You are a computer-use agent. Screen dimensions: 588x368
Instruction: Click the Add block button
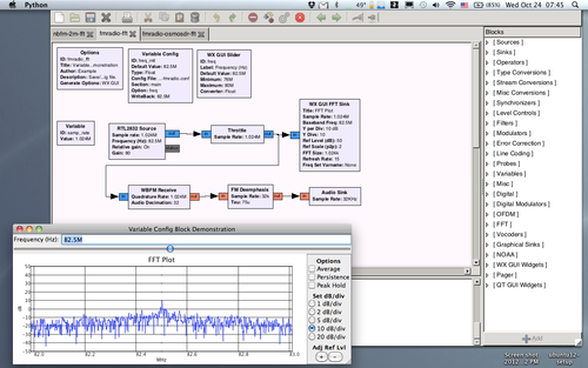click(x=532, y=338)
